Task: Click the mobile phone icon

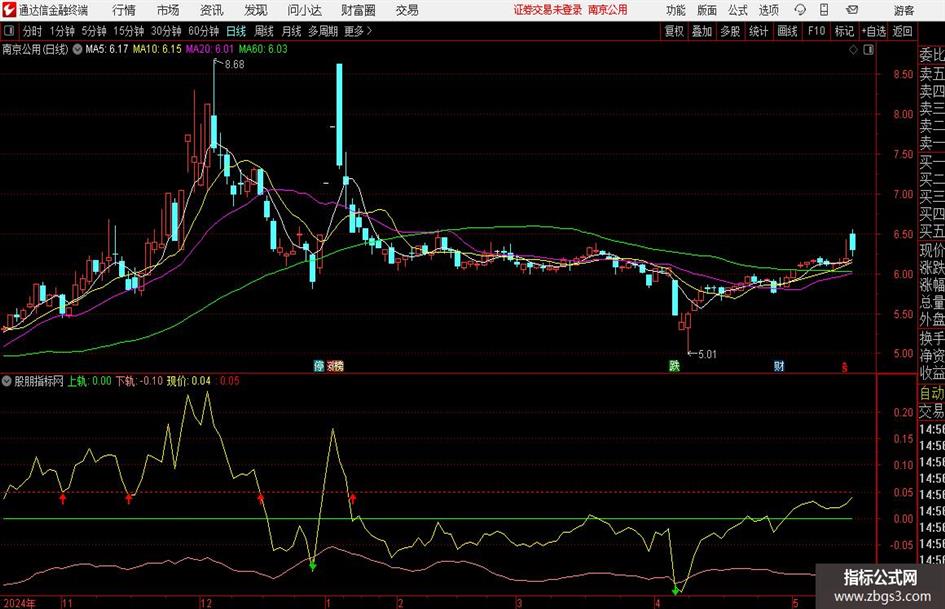Action: point(824,10)
